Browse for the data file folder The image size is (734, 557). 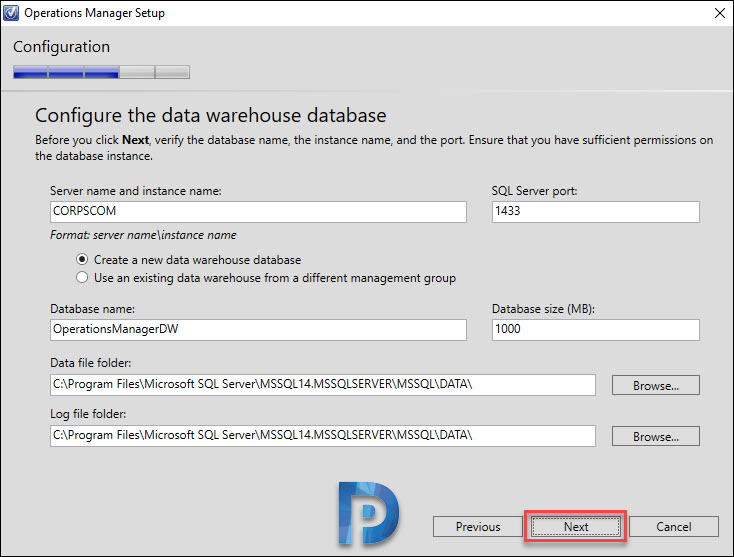pyautogui.click(x=655, y=385)
